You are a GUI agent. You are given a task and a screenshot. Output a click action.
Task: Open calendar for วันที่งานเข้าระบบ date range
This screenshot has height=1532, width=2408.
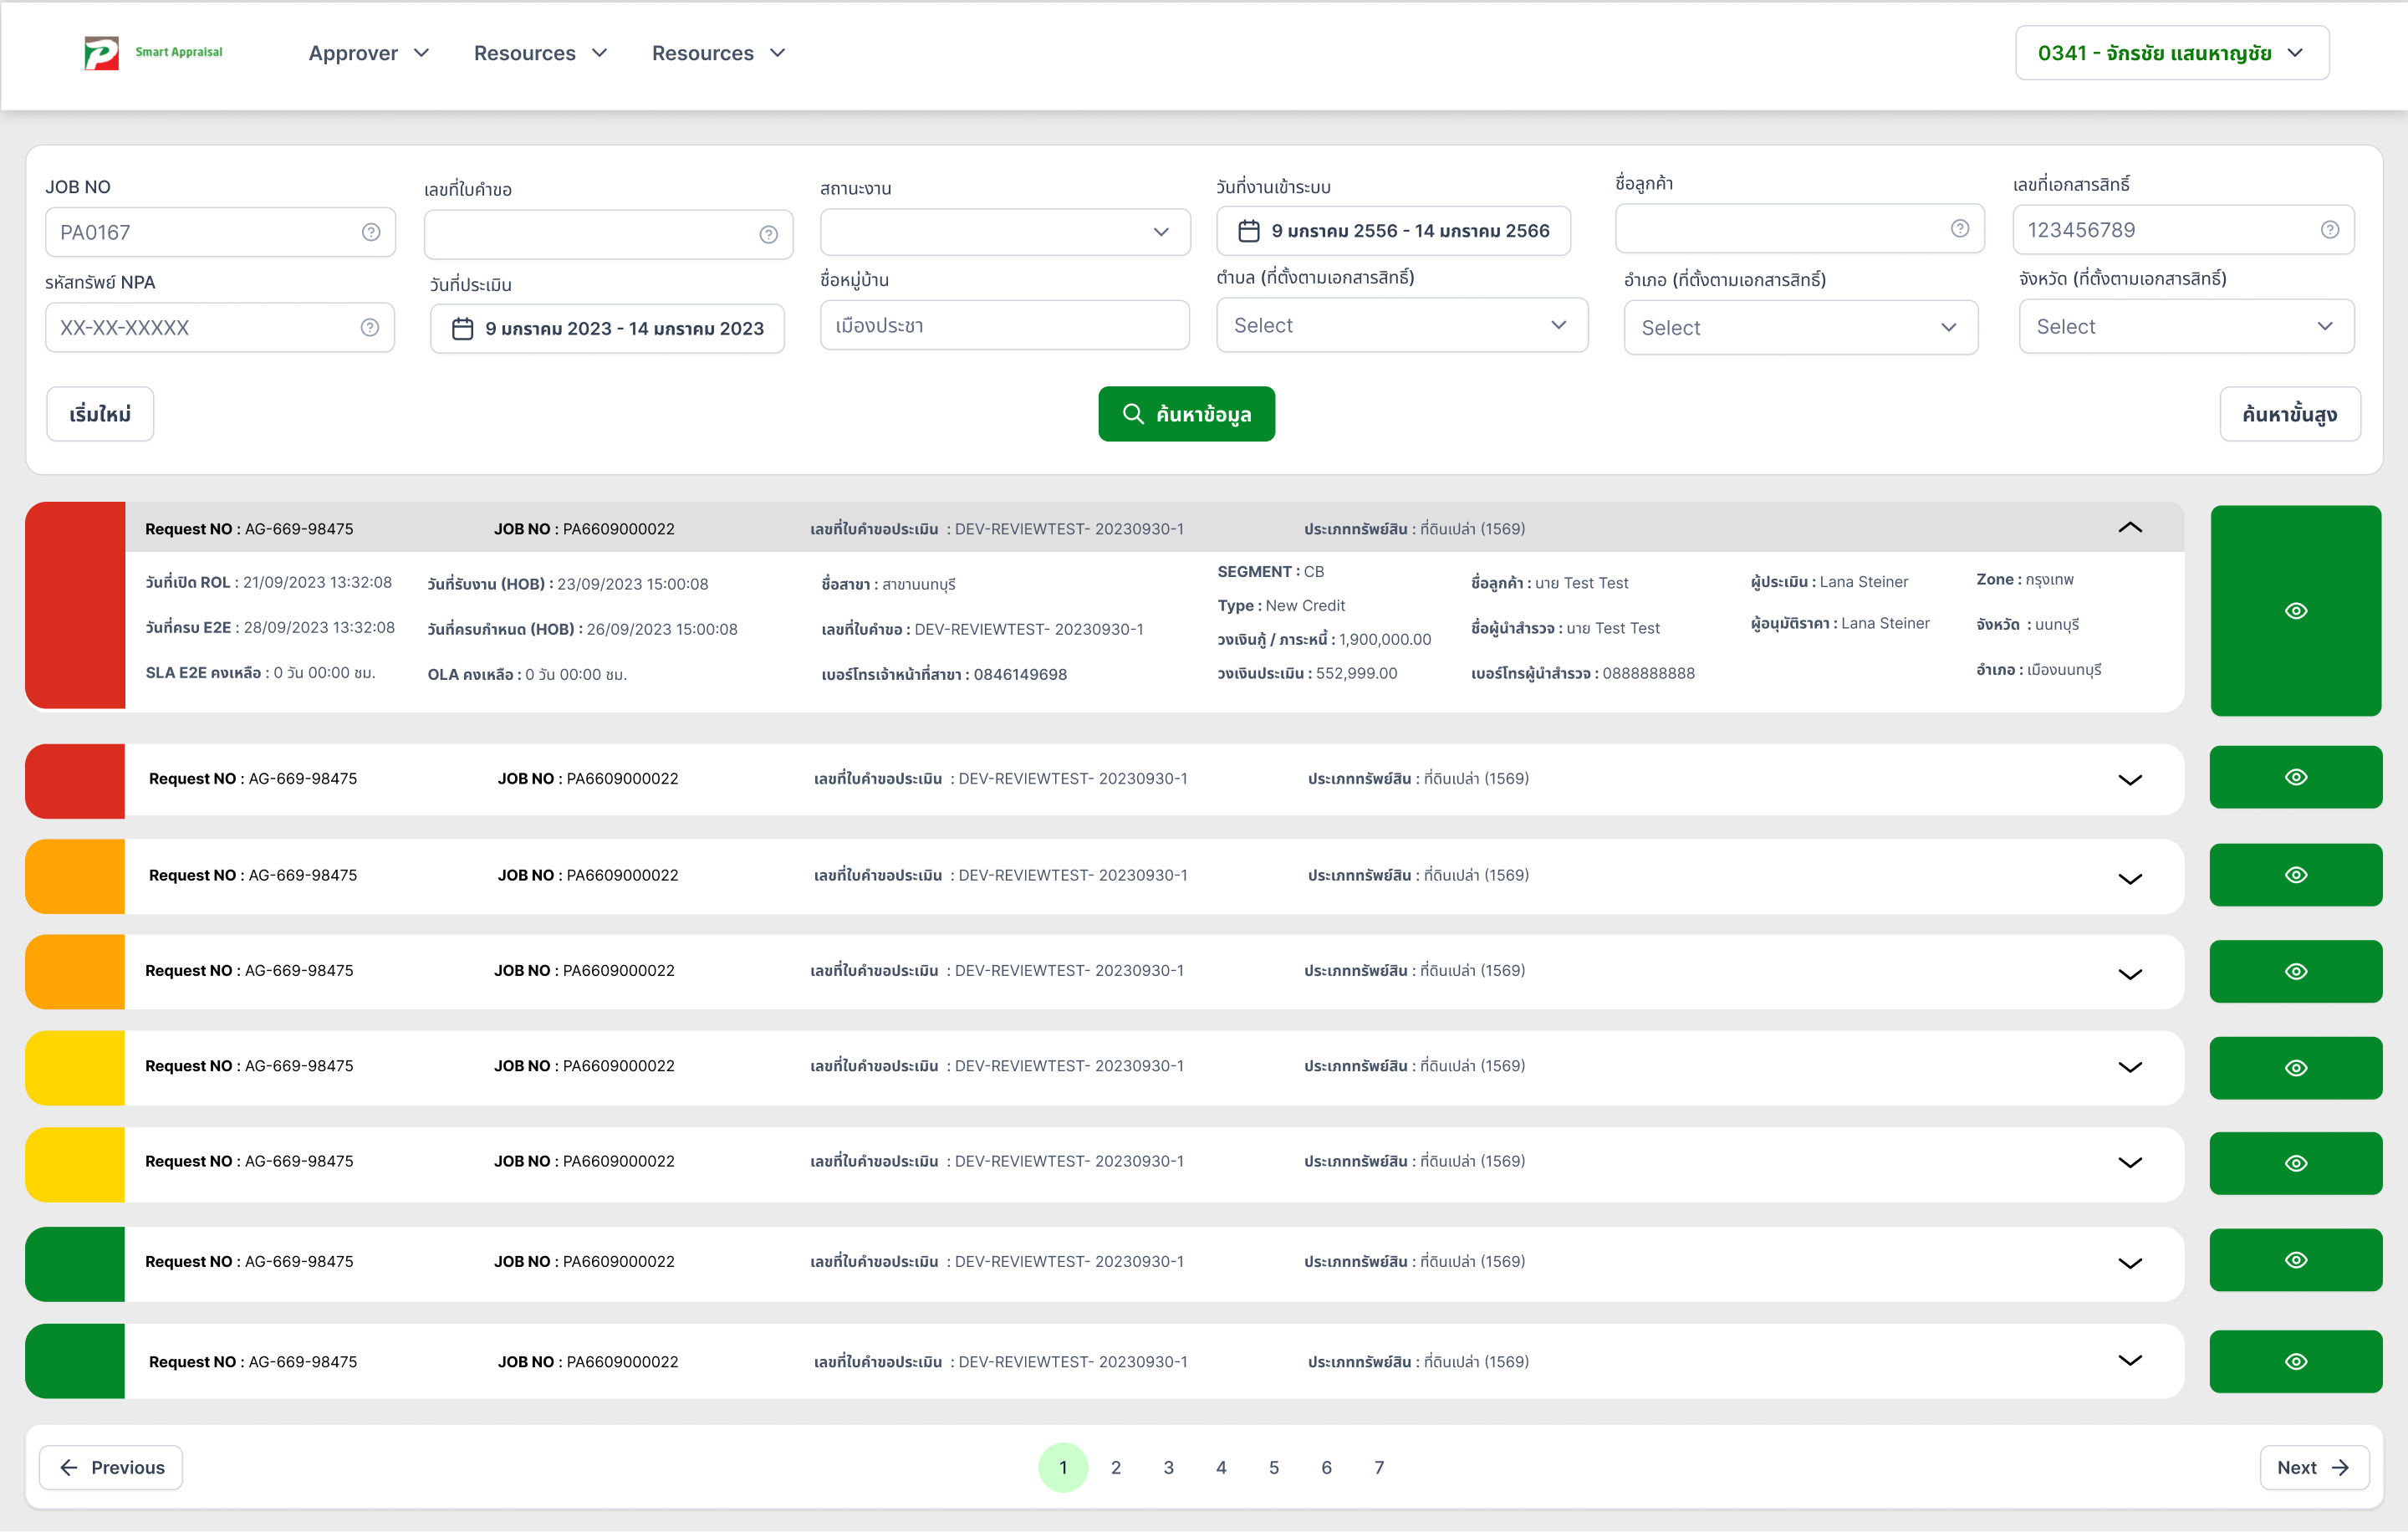pyautogui.click(x=1249, y=231)
